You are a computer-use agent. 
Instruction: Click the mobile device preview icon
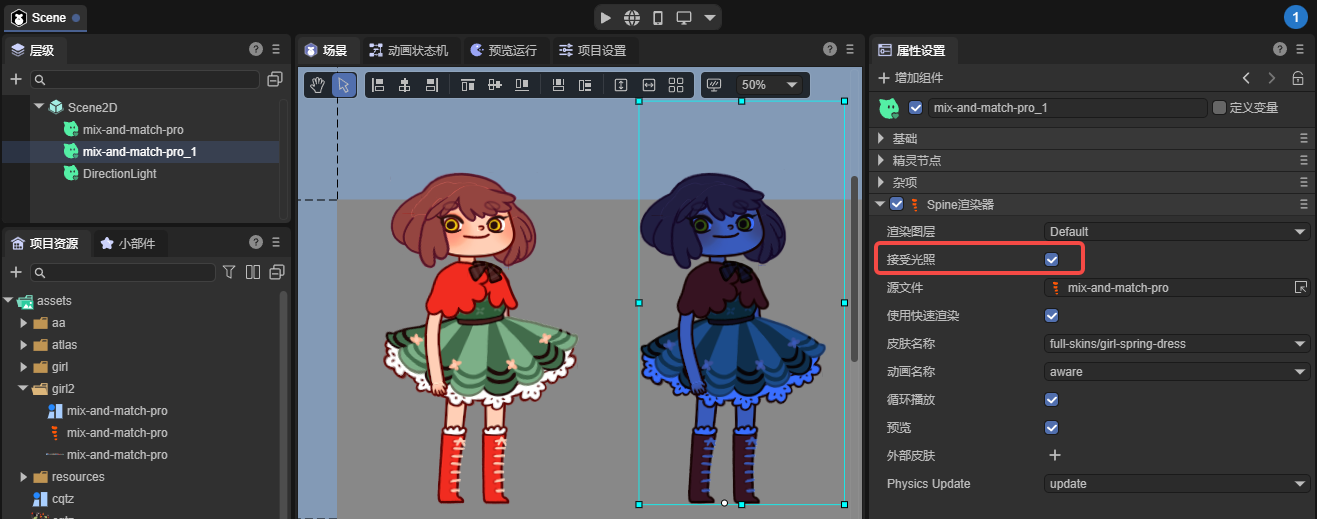(658, 18)
